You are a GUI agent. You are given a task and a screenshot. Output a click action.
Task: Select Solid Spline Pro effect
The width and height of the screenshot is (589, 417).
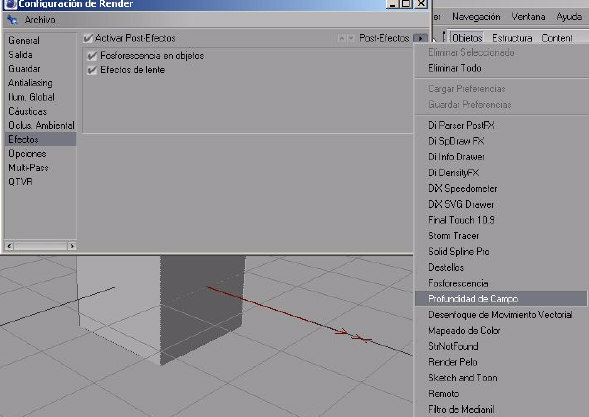(x=459, y=251)
